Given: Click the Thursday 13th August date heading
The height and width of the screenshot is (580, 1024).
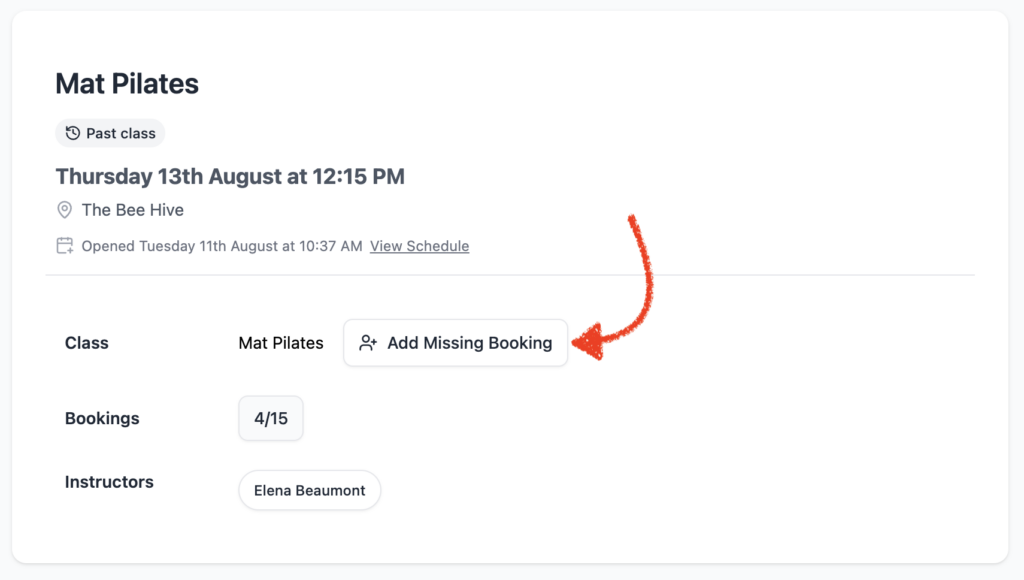Looking at the screenshot, I should tap(230, 176).
